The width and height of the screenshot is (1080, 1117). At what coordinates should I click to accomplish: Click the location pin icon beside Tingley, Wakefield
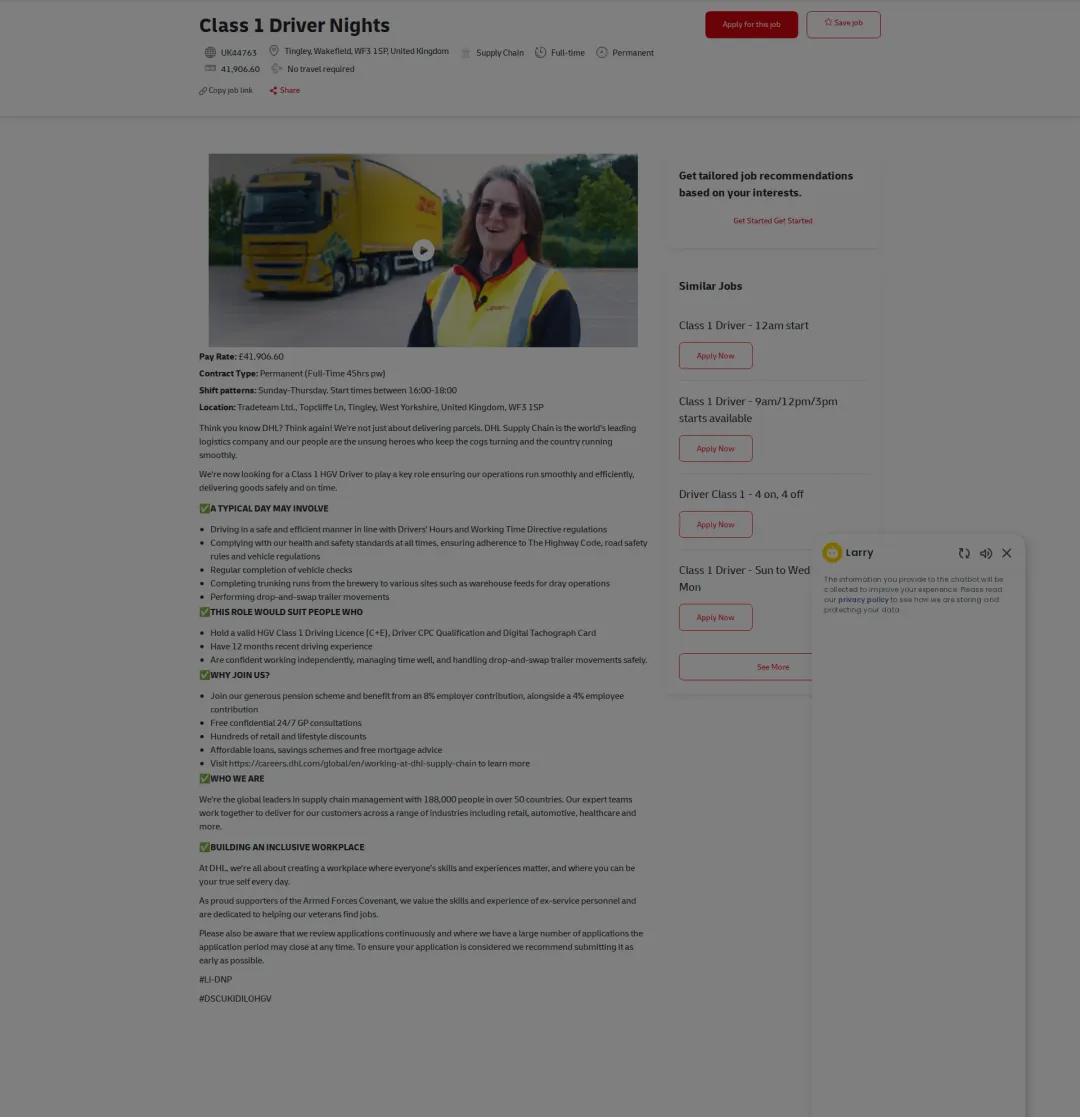(274, 51)
